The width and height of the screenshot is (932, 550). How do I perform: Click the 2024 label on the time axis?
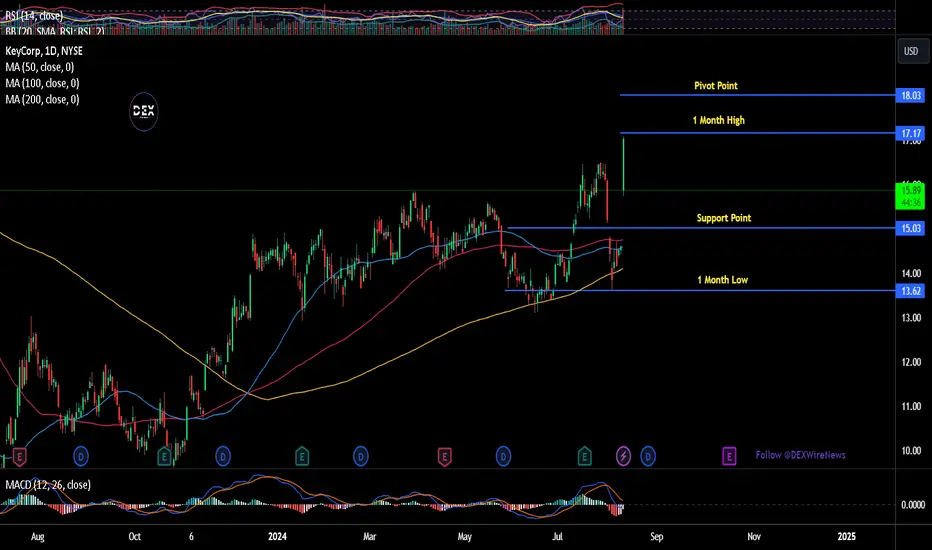pos(277,537)
